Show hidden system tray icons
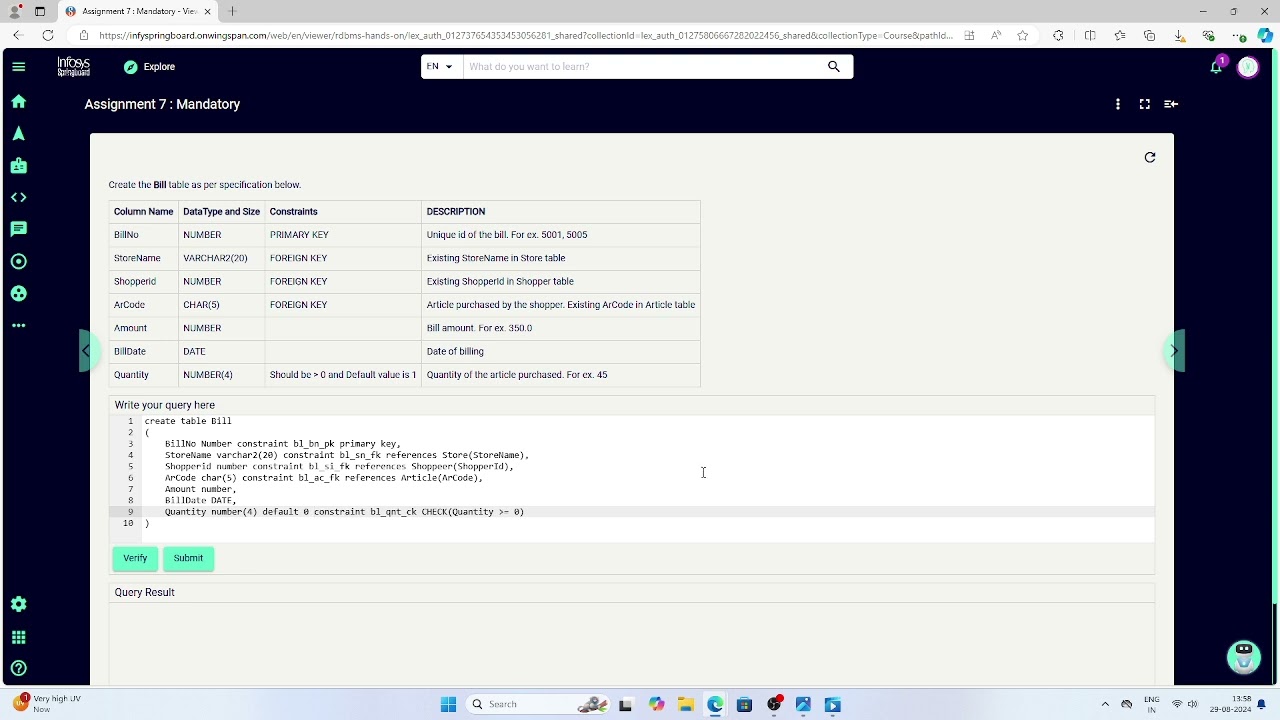 tap(1105, 705)
